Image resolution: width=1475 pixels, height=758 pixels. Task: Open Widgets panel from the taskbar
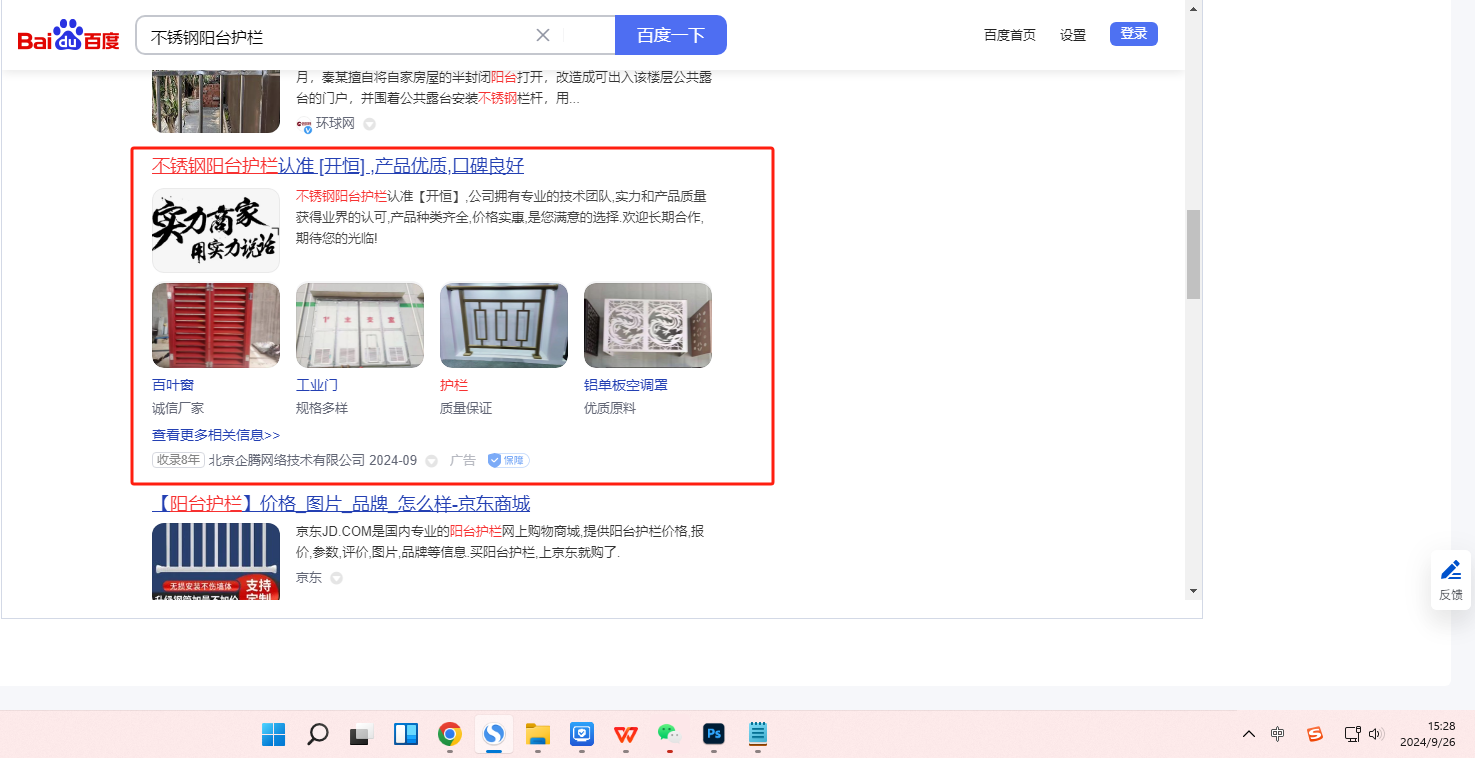click(406, 735)
